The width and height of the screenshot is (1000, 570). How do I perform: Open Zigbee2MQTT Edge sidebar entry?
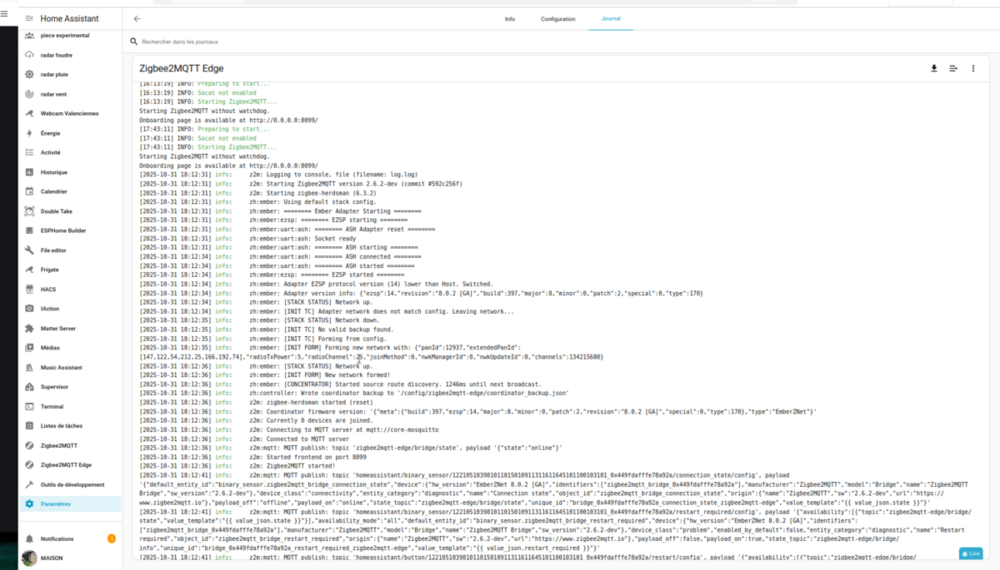tap(70, 465)
